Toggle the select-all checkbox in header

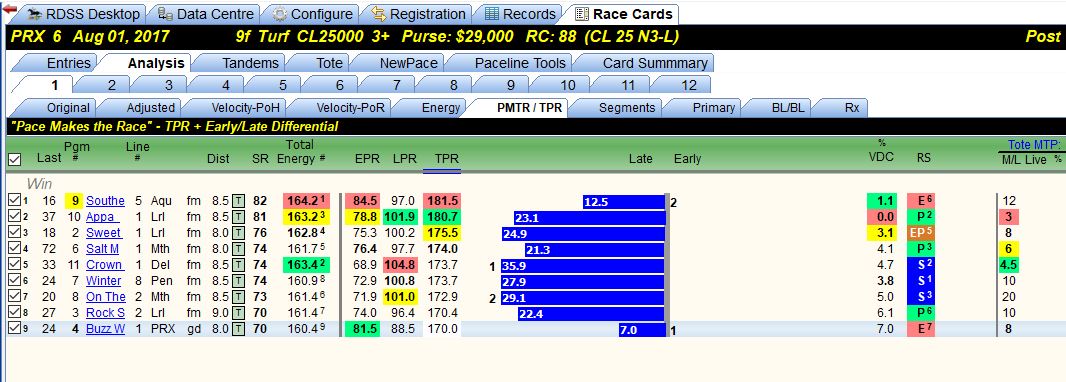pyautogui.click(x=14, y=159)
